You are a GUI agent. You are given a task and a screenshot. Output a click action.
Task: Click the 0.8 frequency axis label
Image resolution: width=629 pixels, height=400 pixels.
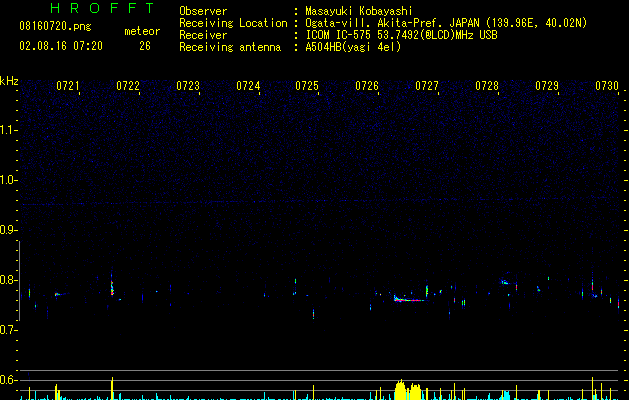(x=9, y=280)
